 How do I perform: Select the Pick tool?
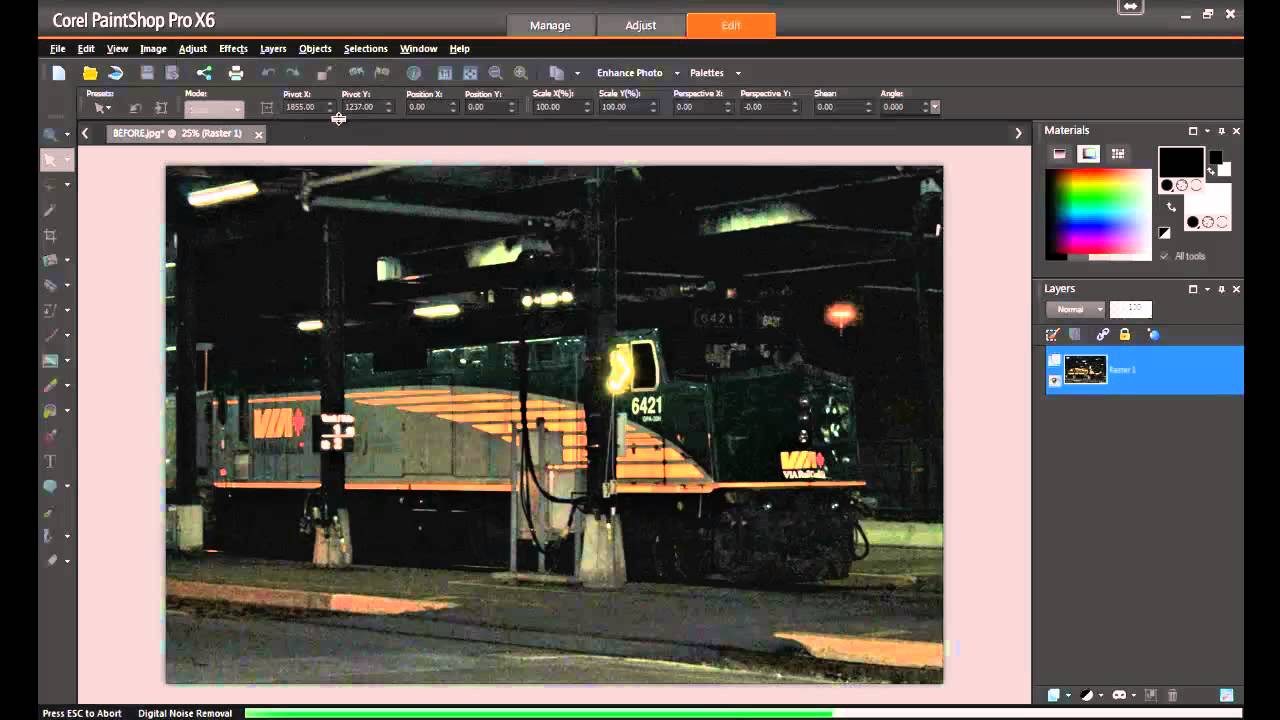coord(50,159)
